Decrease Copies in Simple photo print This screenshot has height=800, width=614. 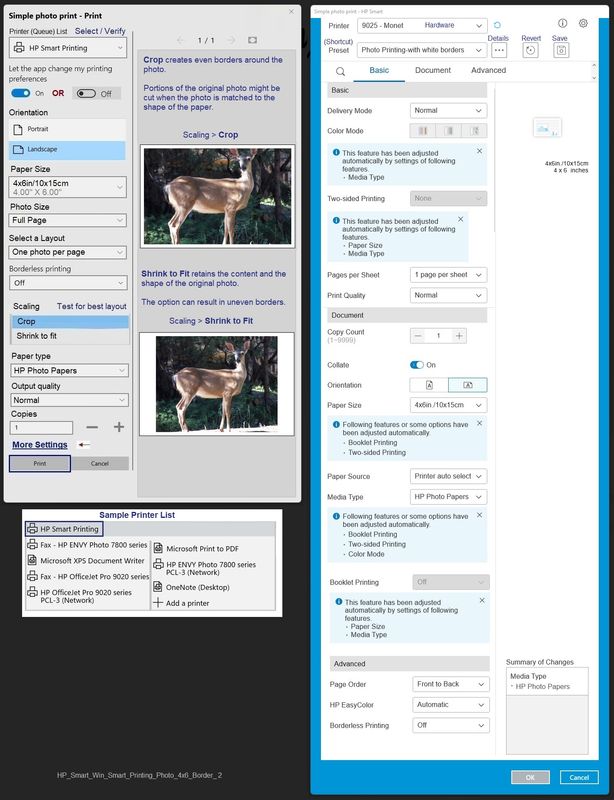click(x=92, y=427)
